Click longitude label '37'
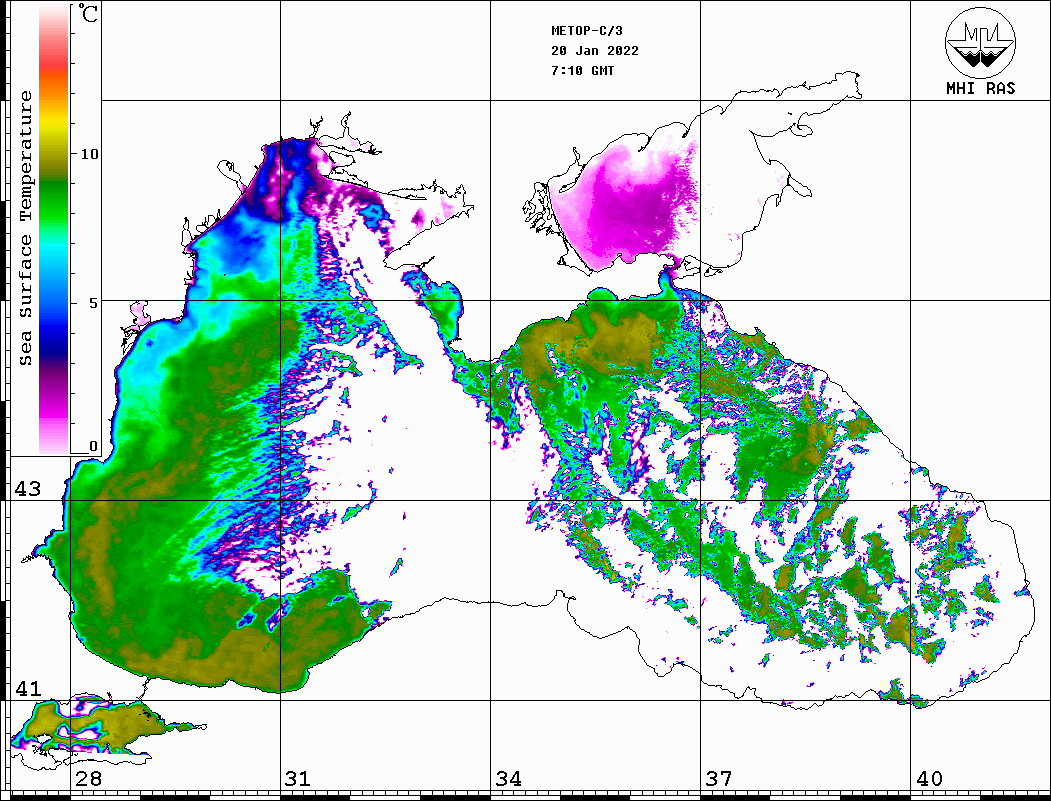 point(719,778)
